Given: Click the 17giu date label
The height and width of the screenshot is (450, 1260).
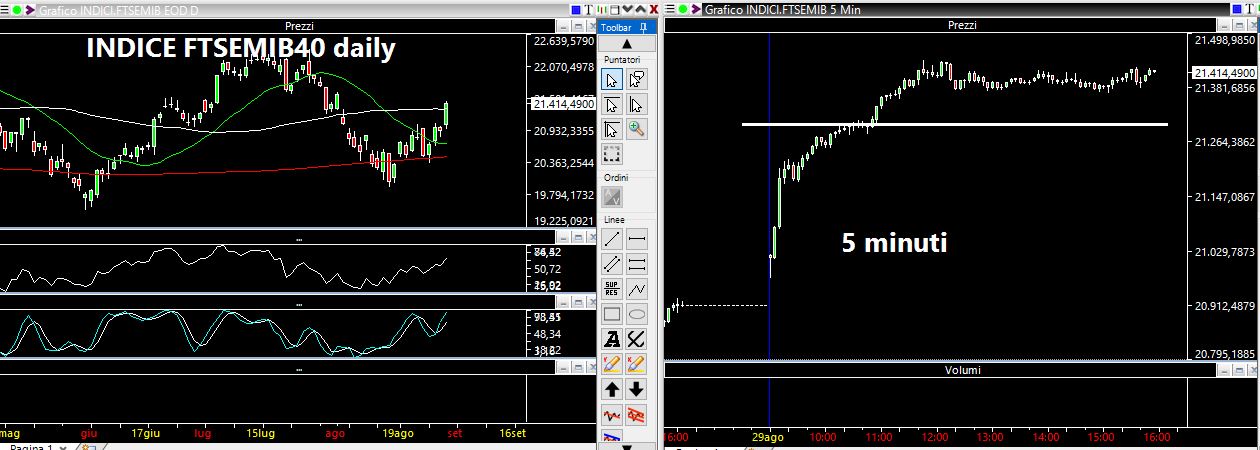Looking at the screenshot, I should pos(146,435).
